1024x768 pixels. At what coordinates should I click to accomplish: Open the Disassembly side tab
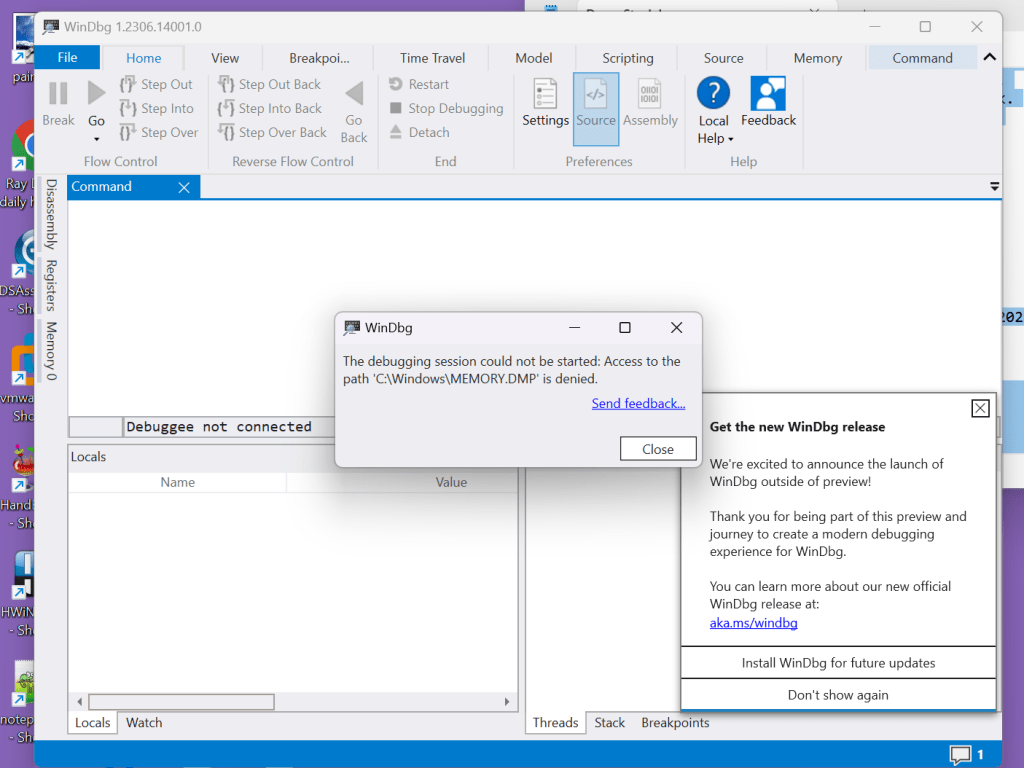tap(51, 214)
